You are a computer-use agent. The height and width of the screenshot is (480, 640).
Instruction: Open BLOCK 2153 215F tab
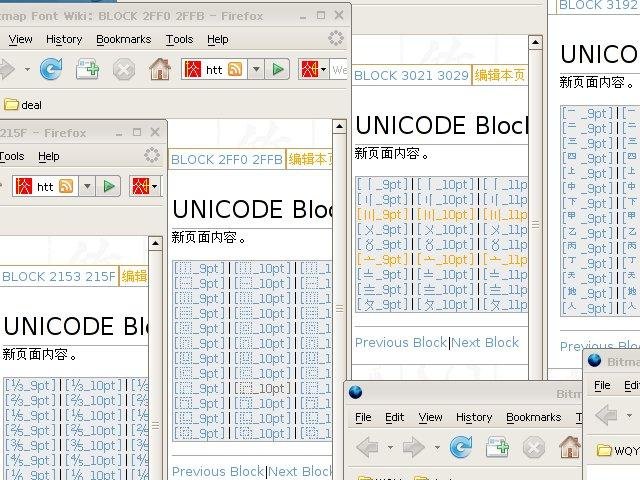pyautogui.click(x=59, y=276)
